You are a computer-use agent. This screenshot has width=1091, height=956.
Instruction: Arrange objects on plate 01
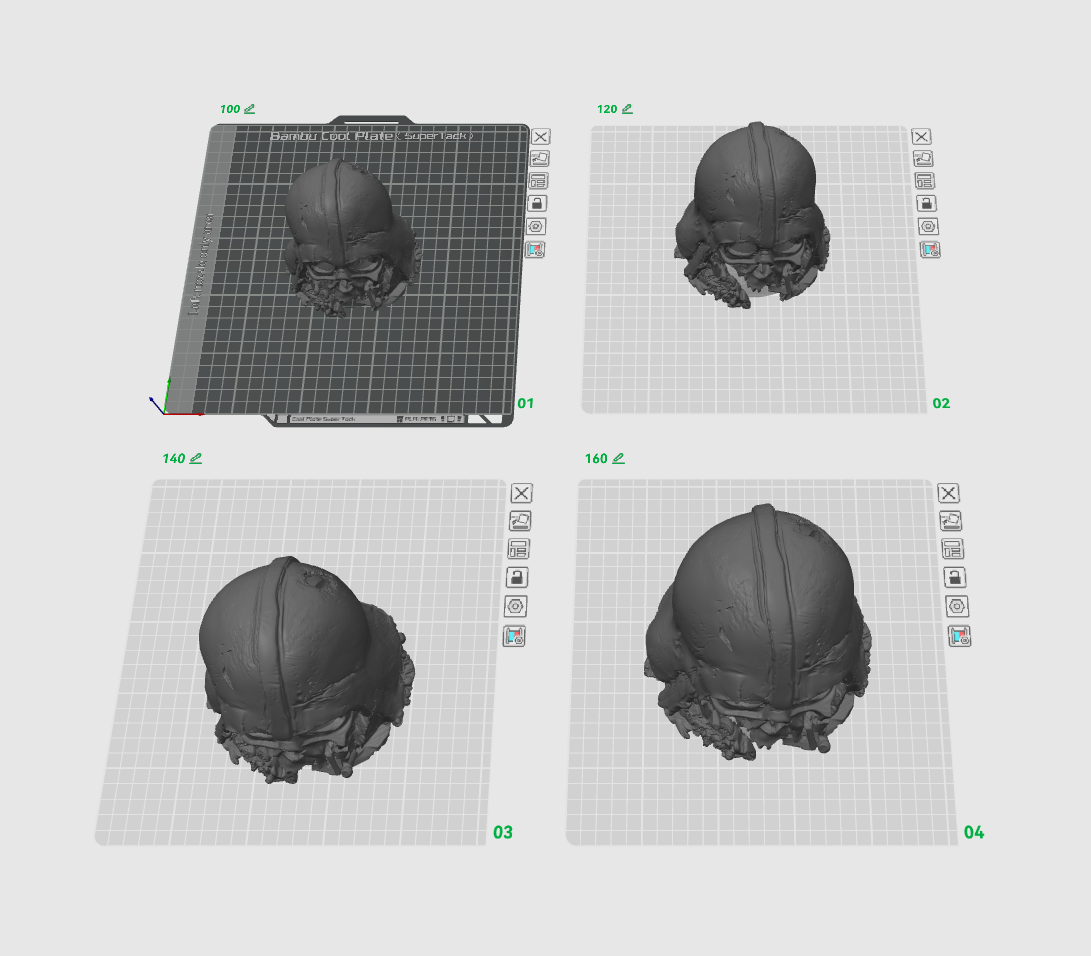(539, 181)
